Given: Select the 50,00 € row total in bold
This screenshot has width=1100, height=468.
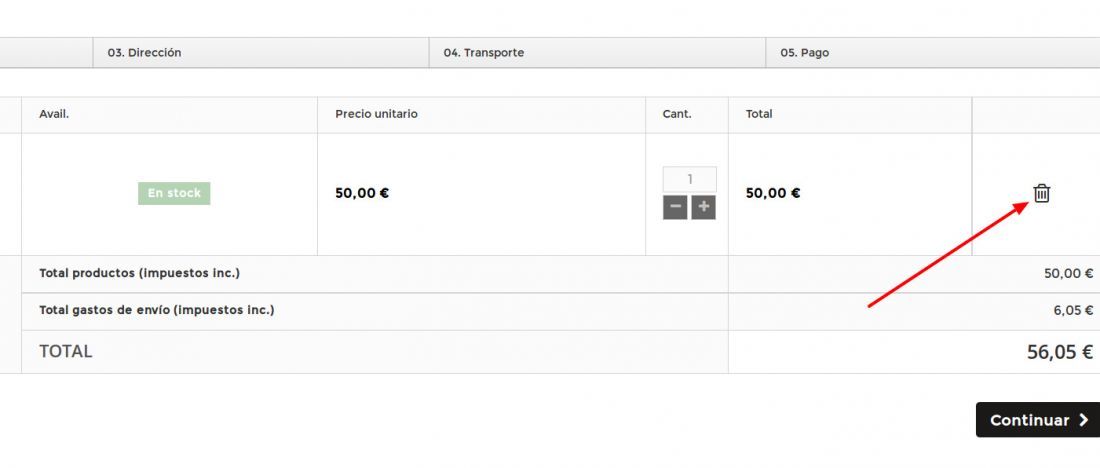Looking at the screenshot, I should pyautogui.click(x=772, y=193).
